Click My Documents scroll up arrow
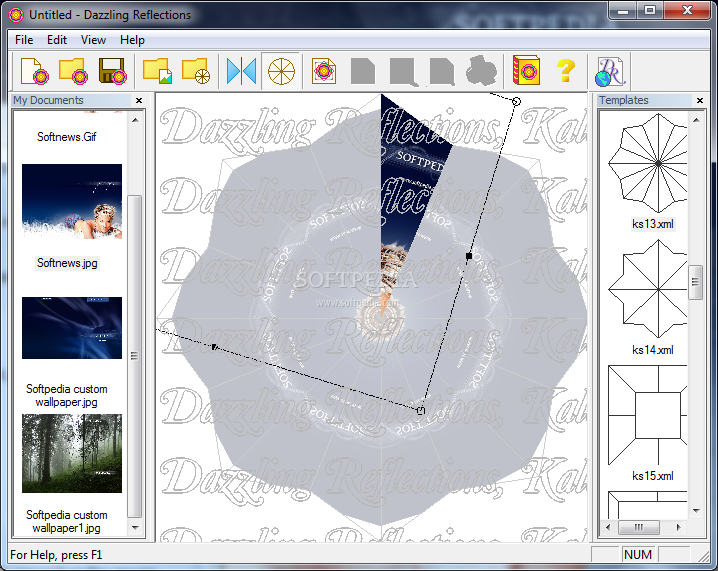 [x=135, y=120]
